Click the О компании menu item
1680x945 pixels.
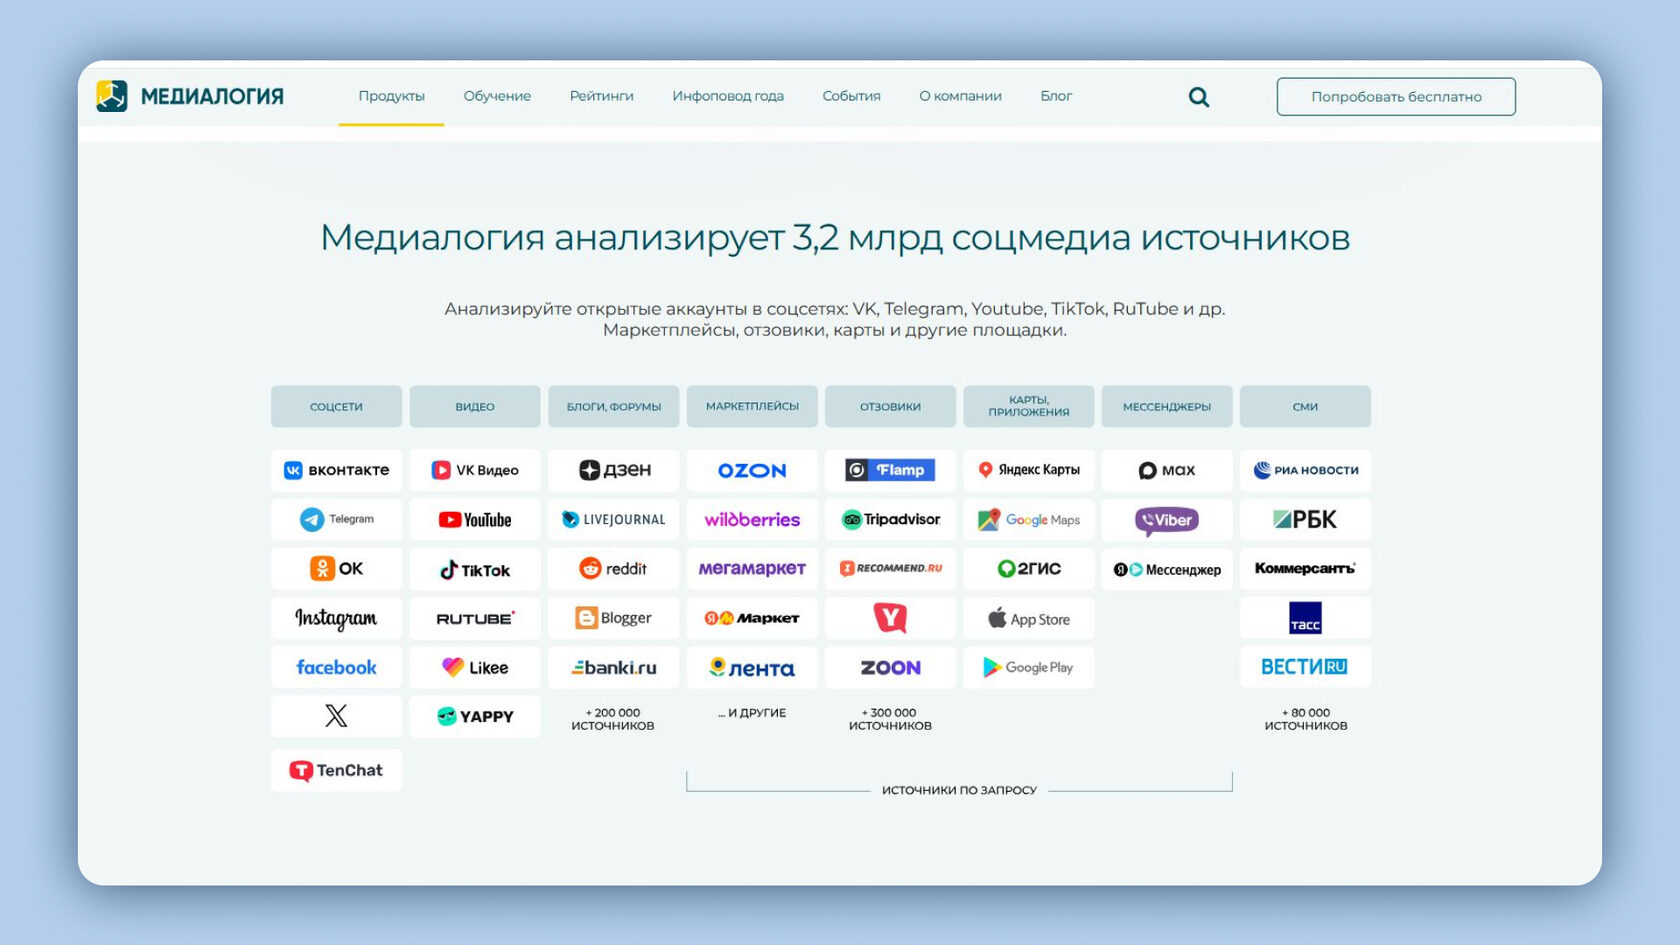pos(961,96)
